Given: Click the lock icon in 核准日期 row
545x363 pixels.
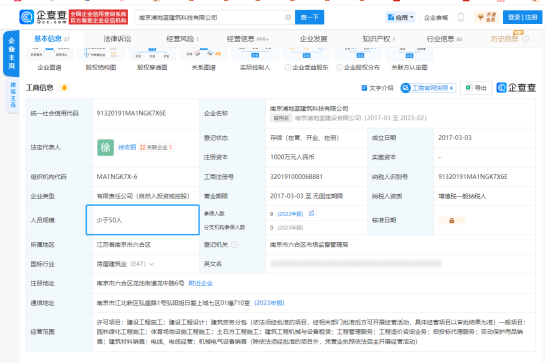Looking at the screenshot, I should pyautogui.click(x=452, y=220).
